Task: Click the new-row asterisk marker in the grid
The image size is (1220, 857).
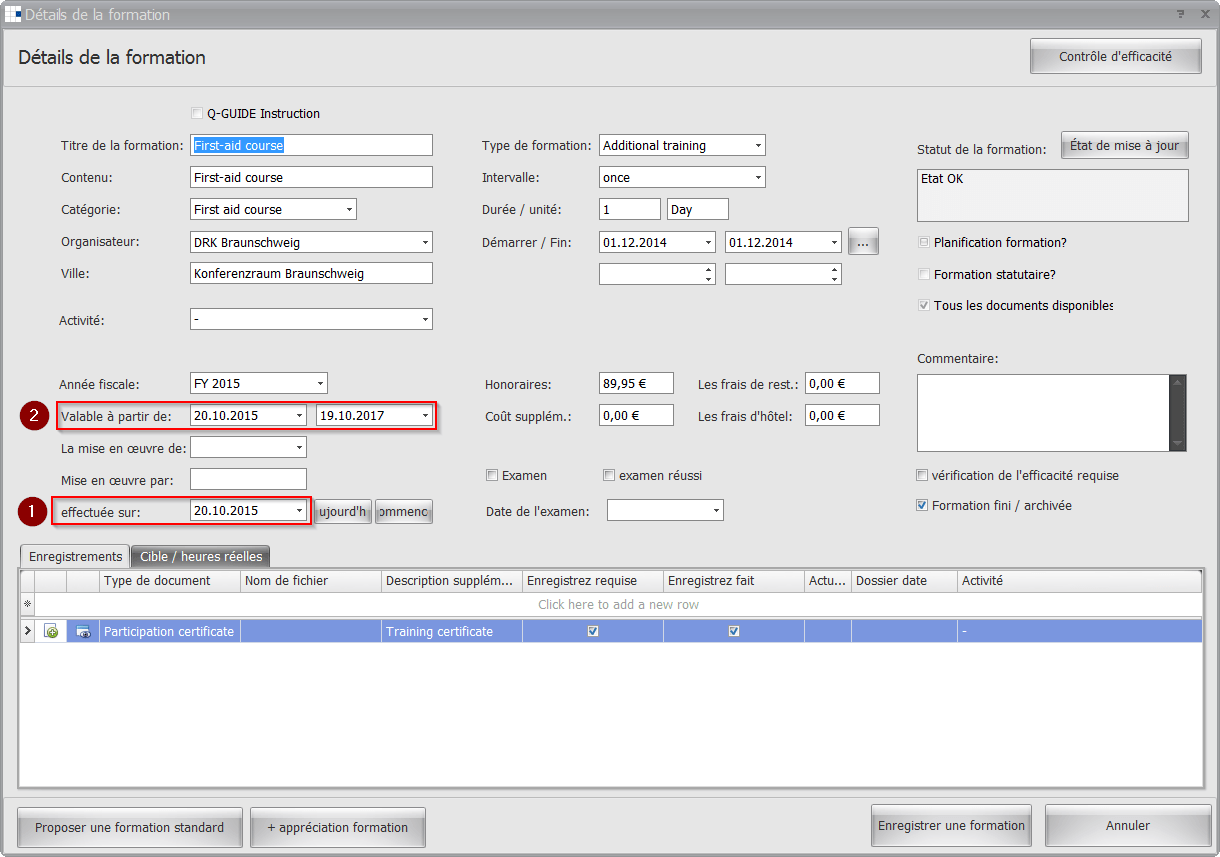Action: (28, 604)
